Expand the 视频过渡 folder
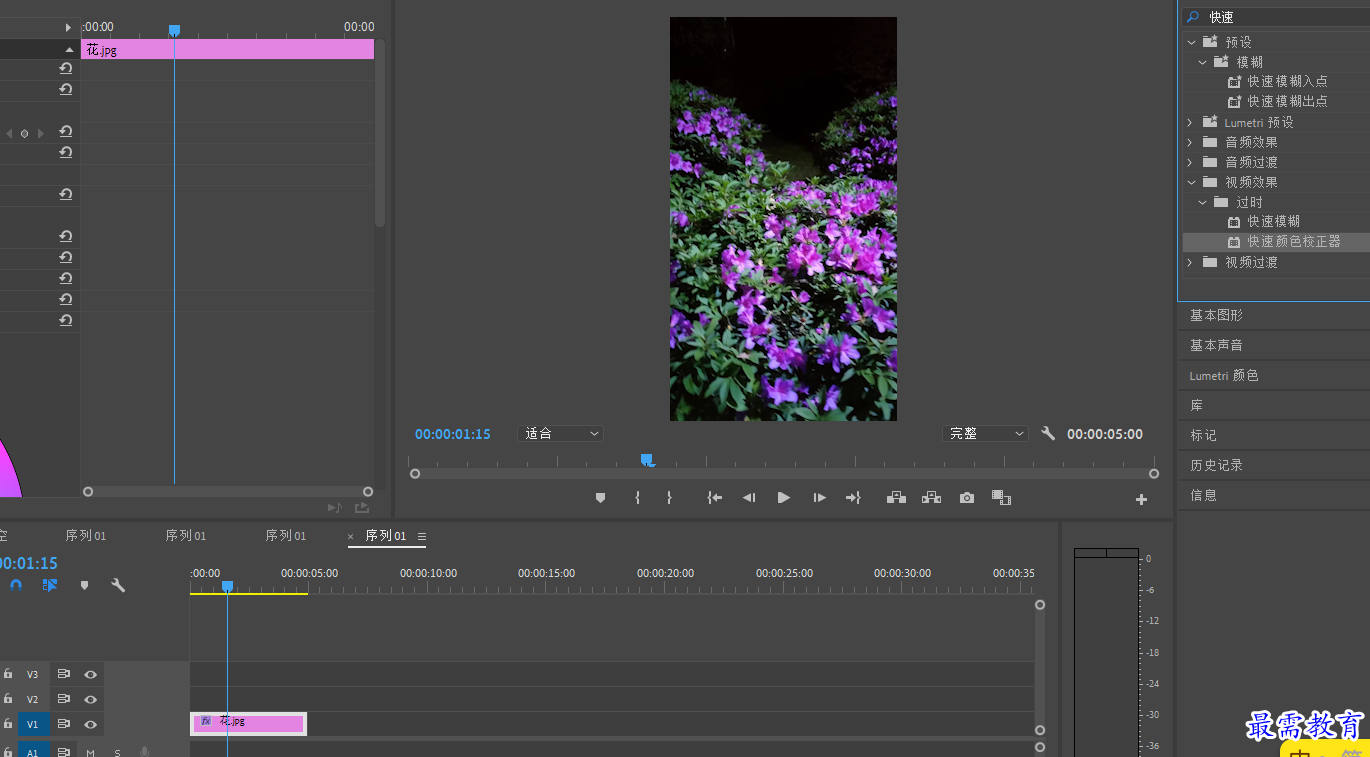Viewport: 1370px width, 757px height. coord(1190,262)
